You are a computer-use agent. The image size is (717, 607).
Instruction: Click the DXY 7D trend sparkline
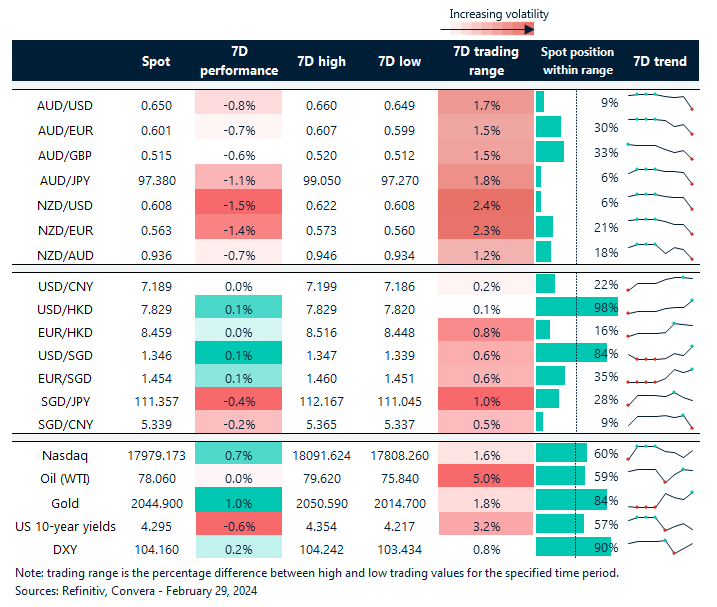click(x=660, y=547)
